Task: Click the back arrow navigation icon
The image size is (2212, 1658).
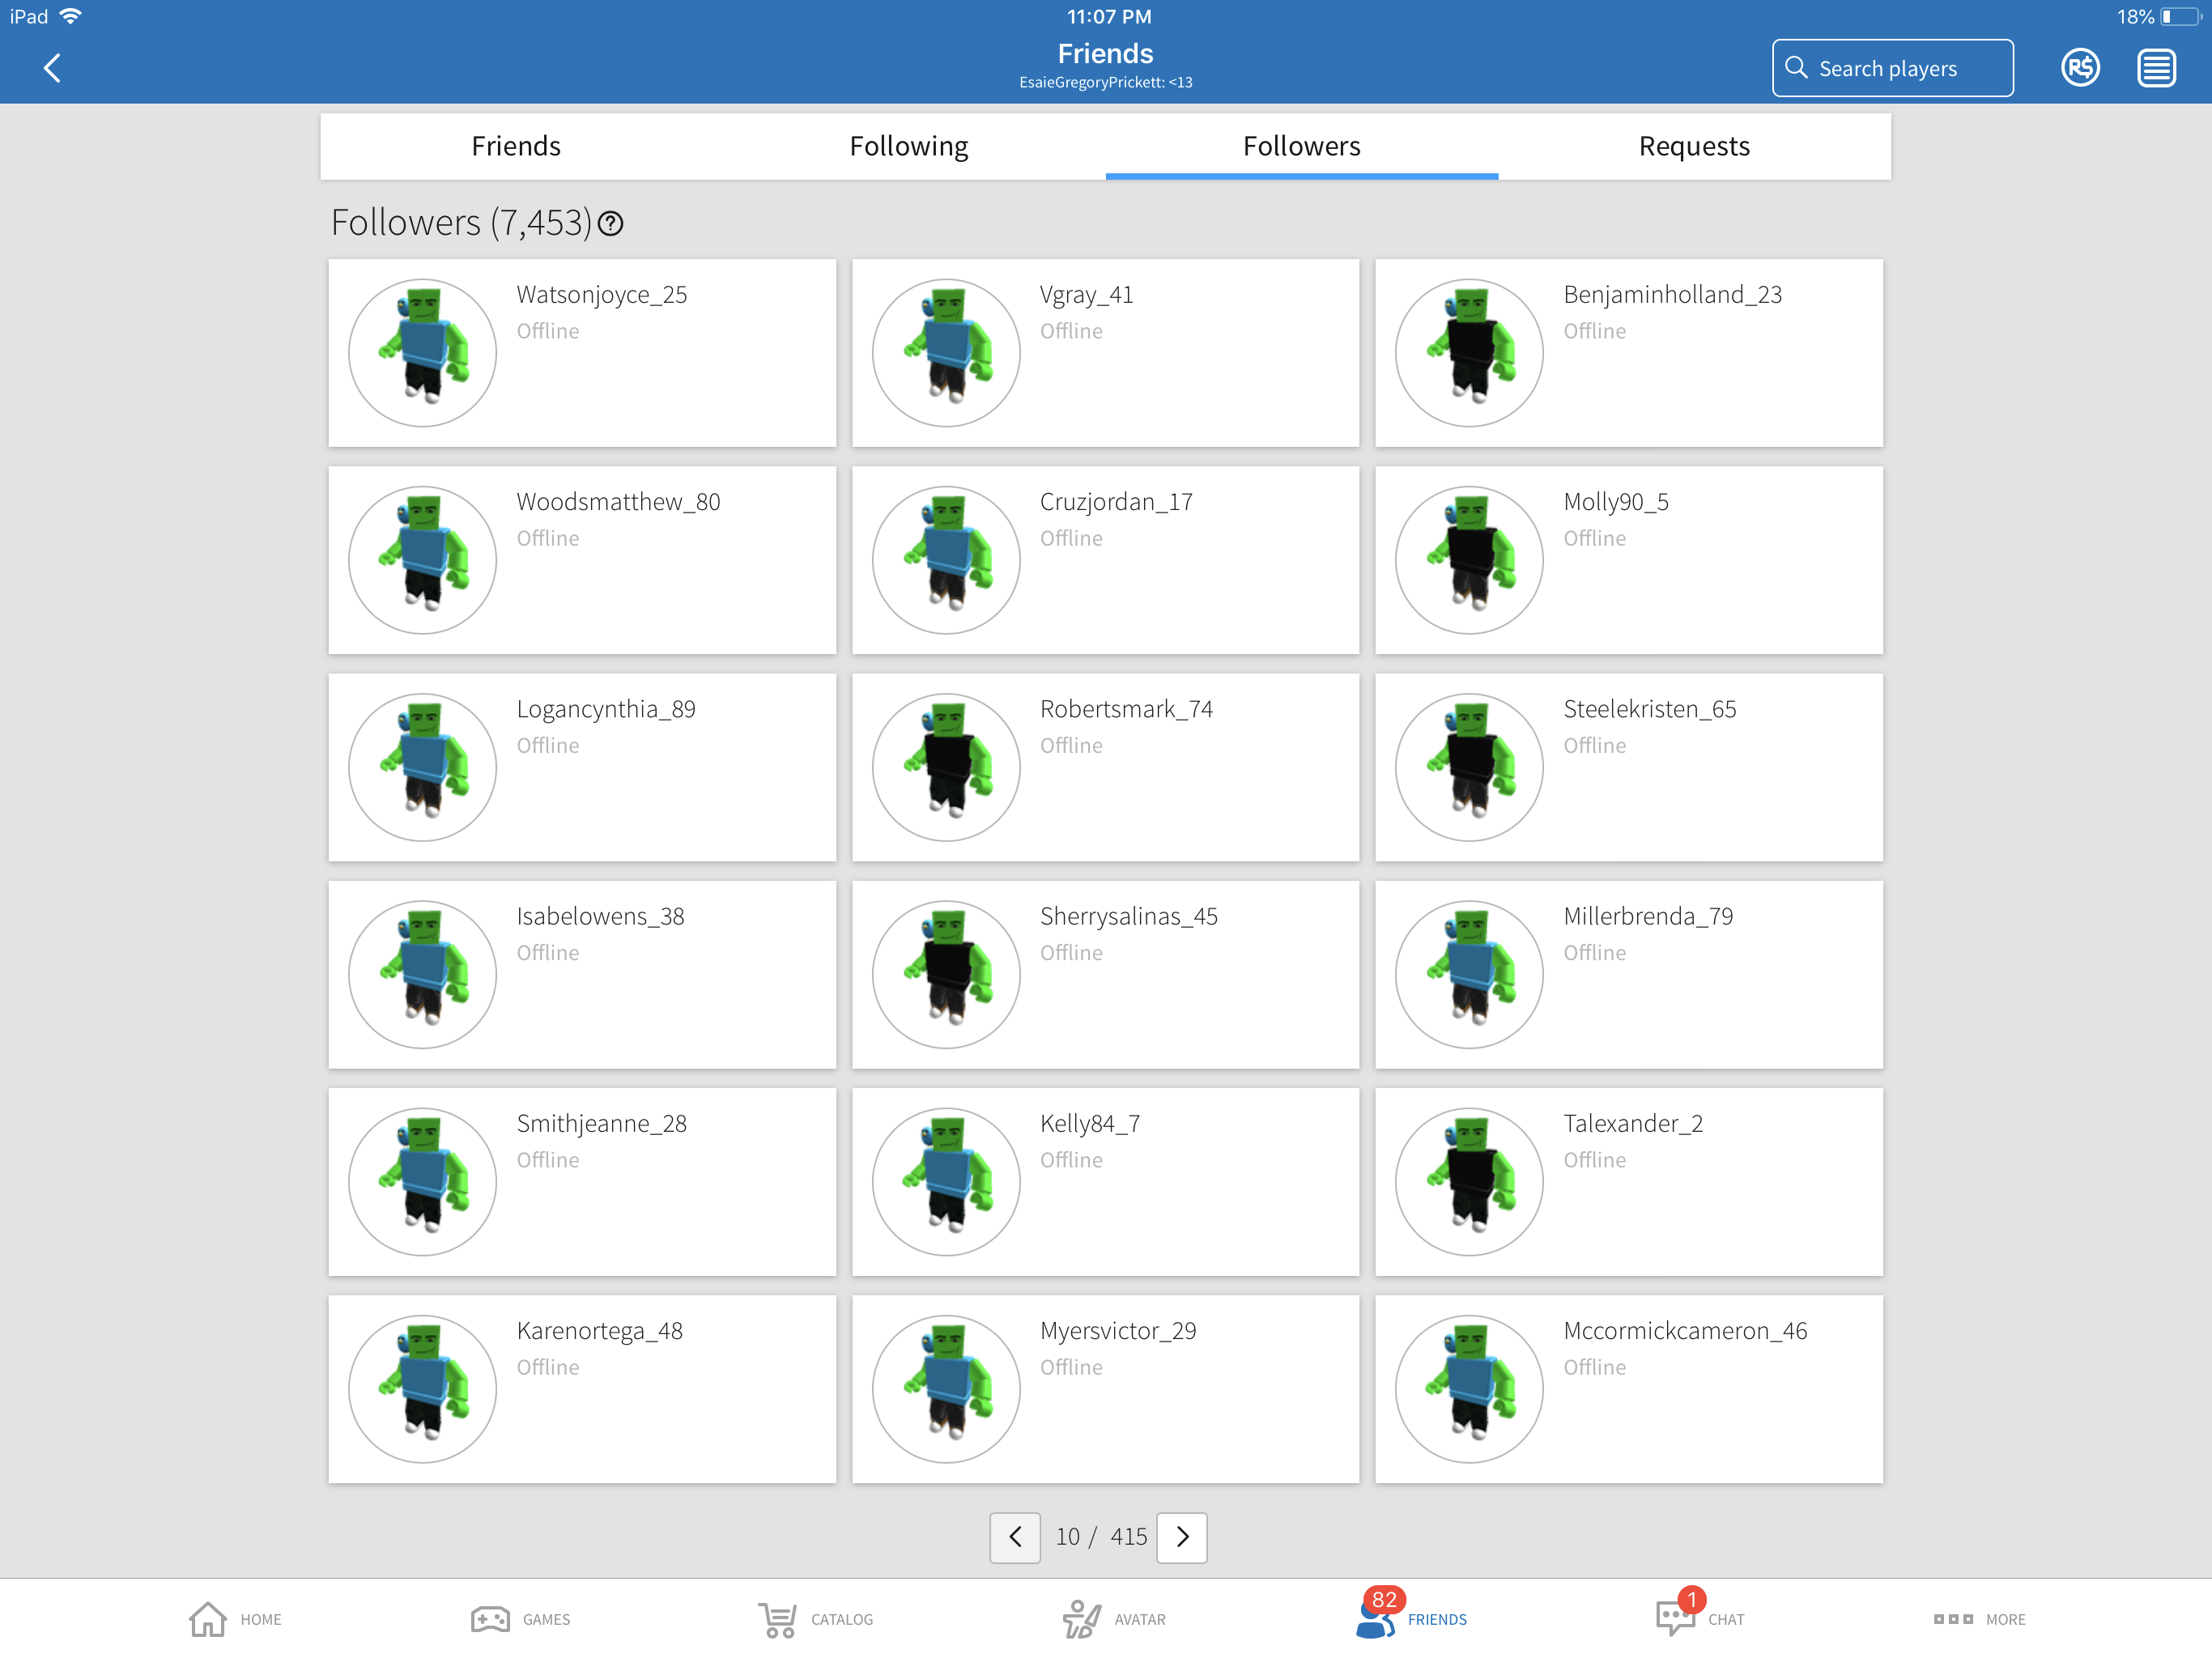Action: coord(53,65)
